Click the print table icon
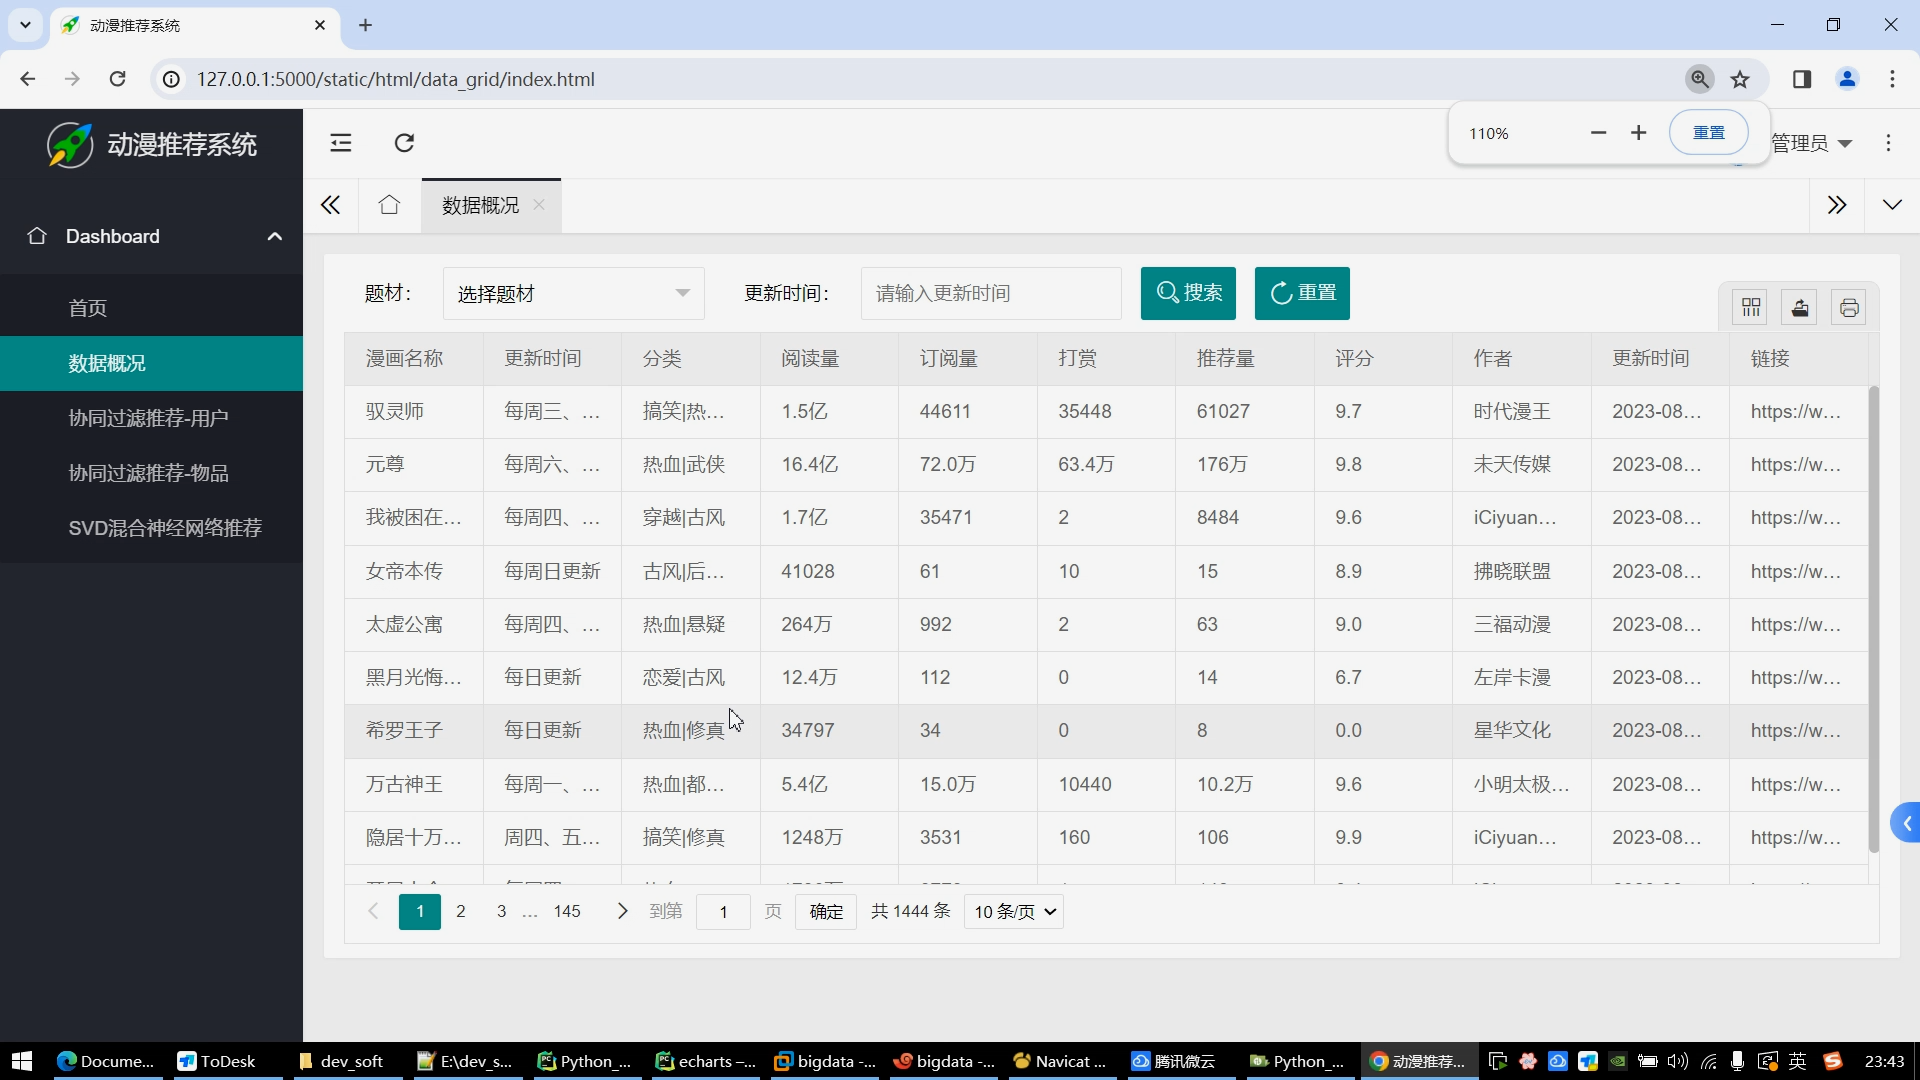Viewport: 1920px width, 1080px height. point(1849,308)
